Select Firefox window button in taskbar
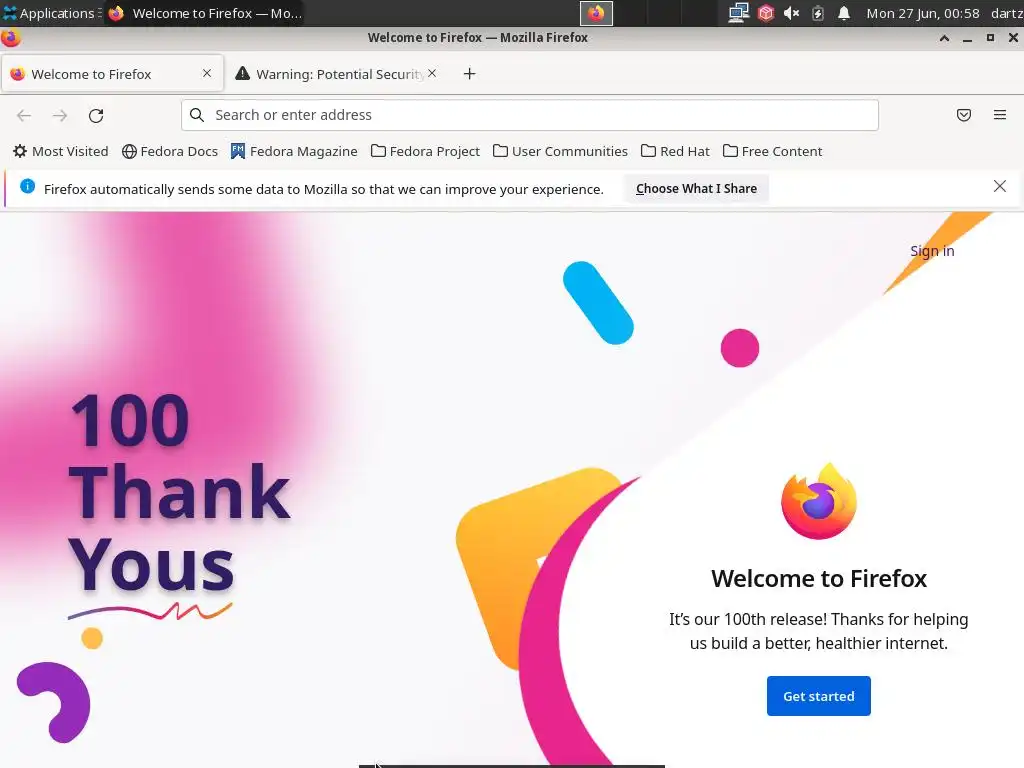Viewport: 1024px width, 768px height. (x=206, y=13)
